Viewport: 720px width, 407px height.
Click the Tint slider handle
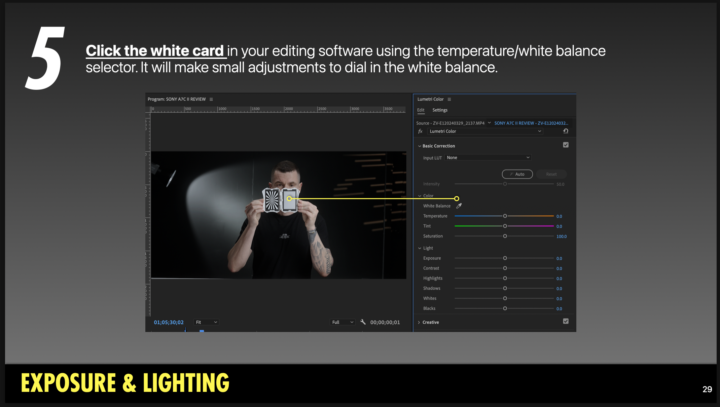pyautogui.click(x=505, y=226)
